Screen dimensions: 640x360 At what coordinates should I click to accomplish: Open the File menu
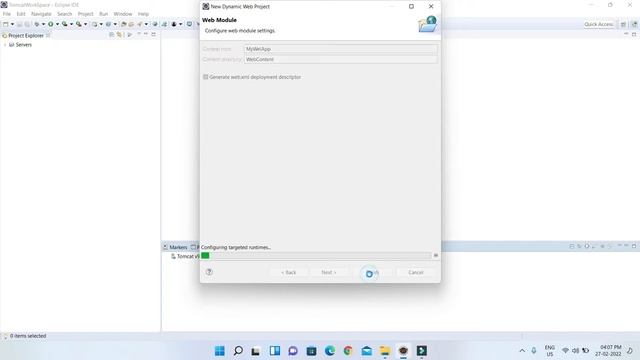coord(7,14)
